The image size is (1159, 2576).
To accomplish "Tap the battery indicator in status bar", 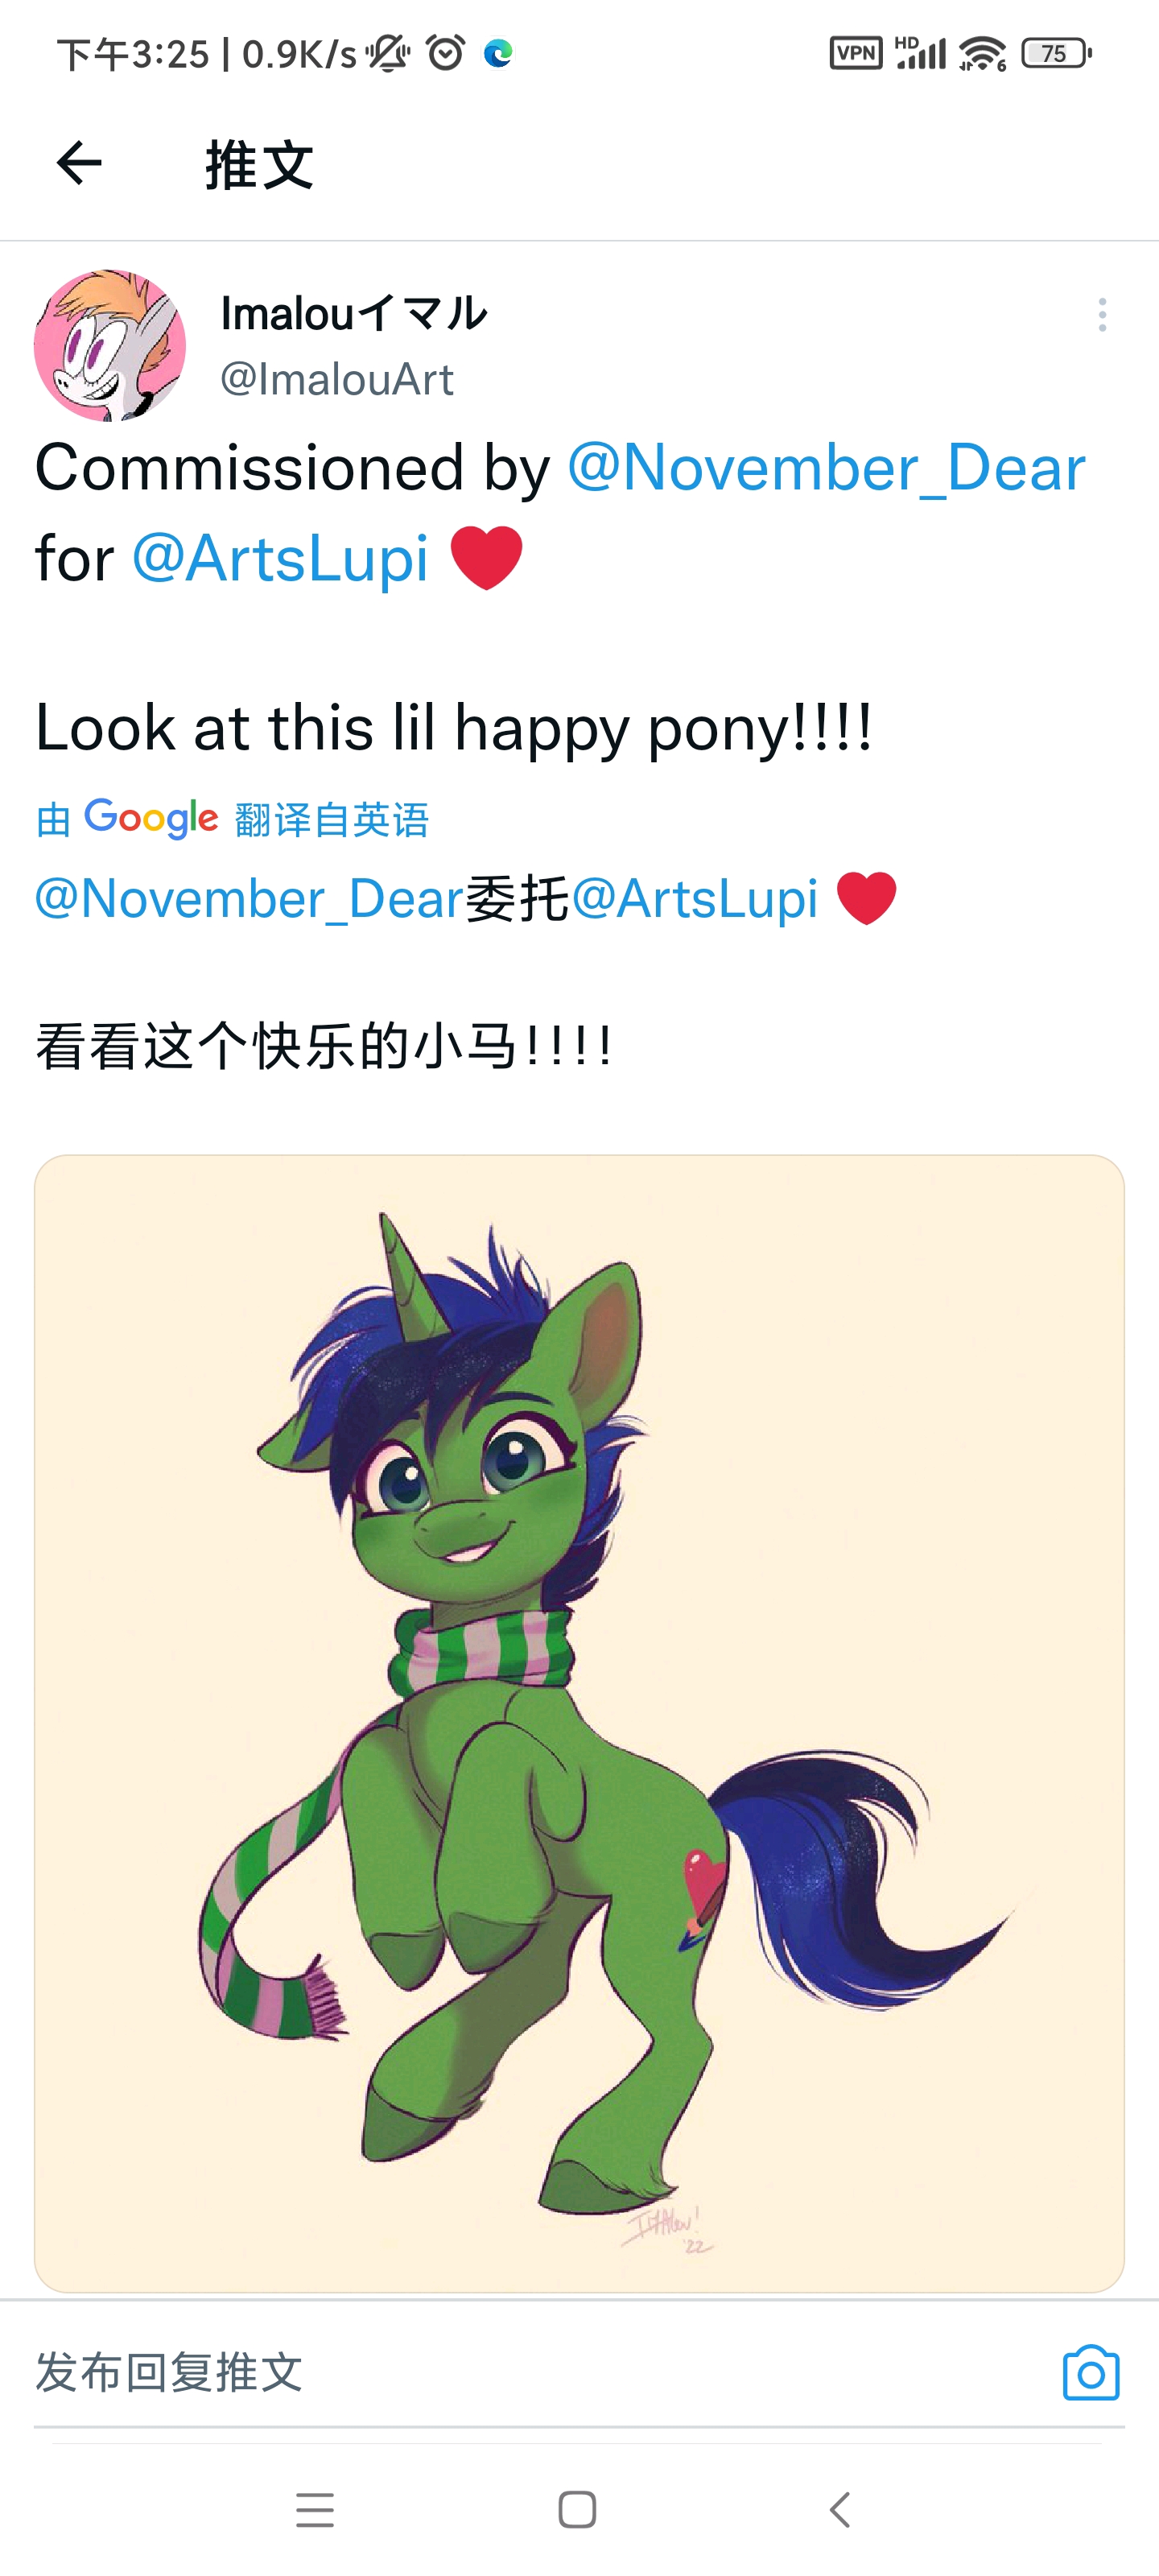I will 1056,53.
